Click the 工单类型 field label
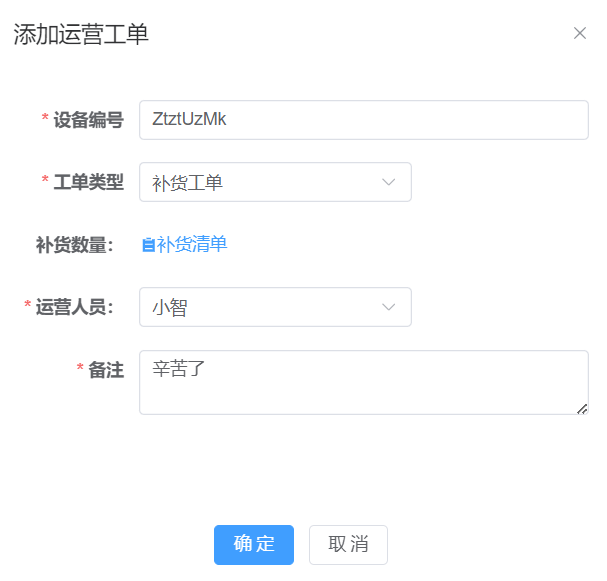This screenshot has height=581, width=607. click(89, 182)
